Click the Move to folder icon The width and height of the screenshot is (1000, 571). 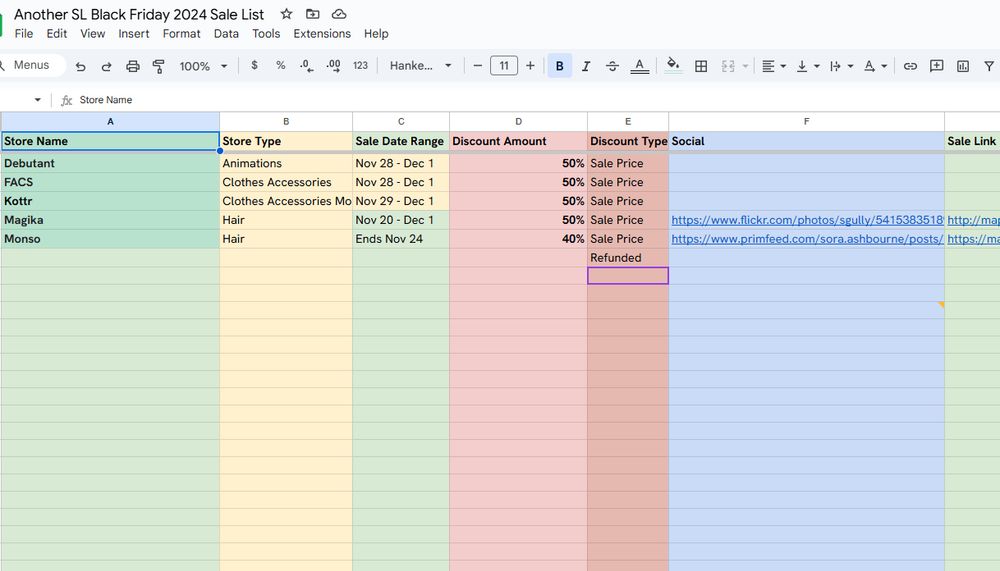[312, 13]
